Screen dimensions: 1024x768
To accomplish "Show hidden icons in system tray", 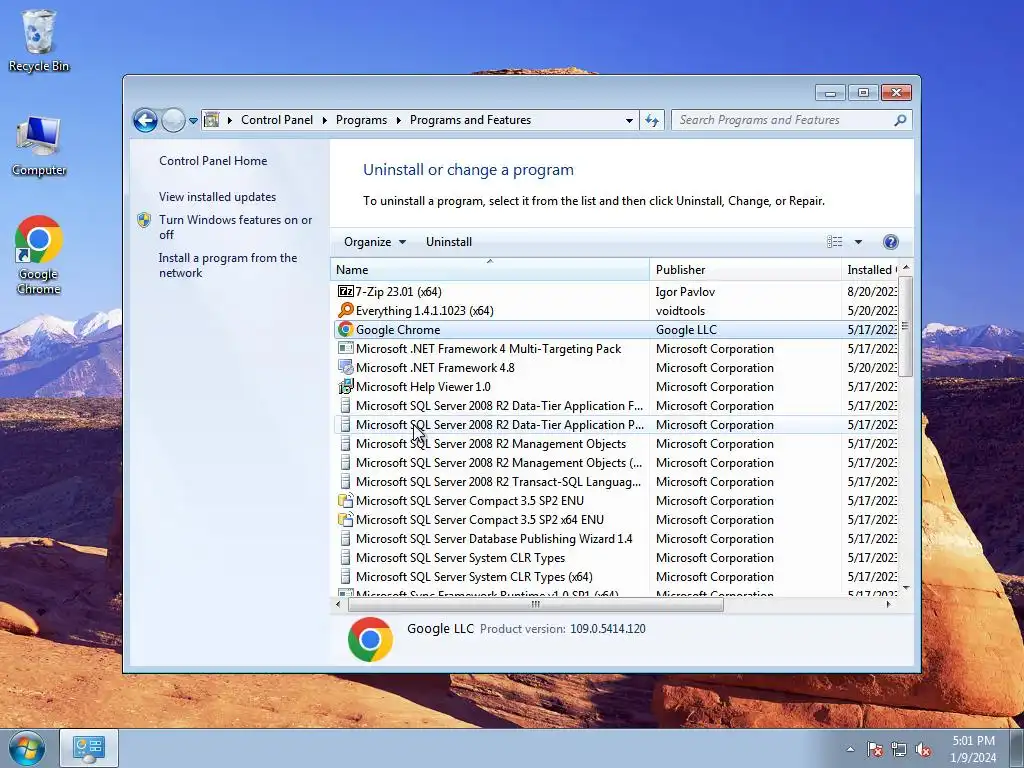I will (x=850, y=750).
